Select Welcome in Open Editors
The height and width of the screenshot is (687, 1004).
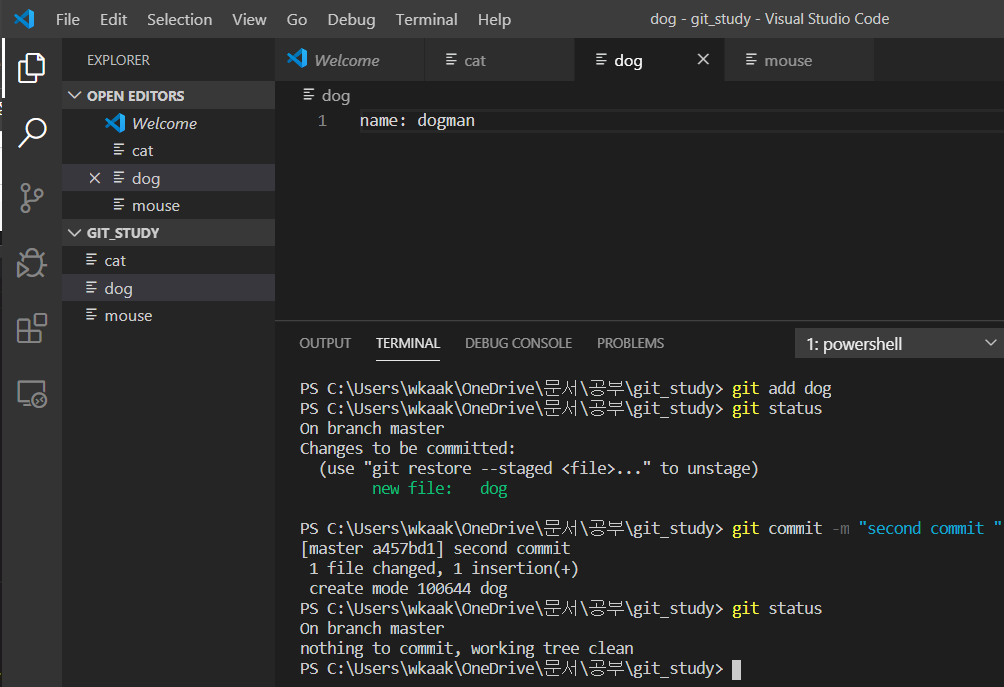[168, 123]
